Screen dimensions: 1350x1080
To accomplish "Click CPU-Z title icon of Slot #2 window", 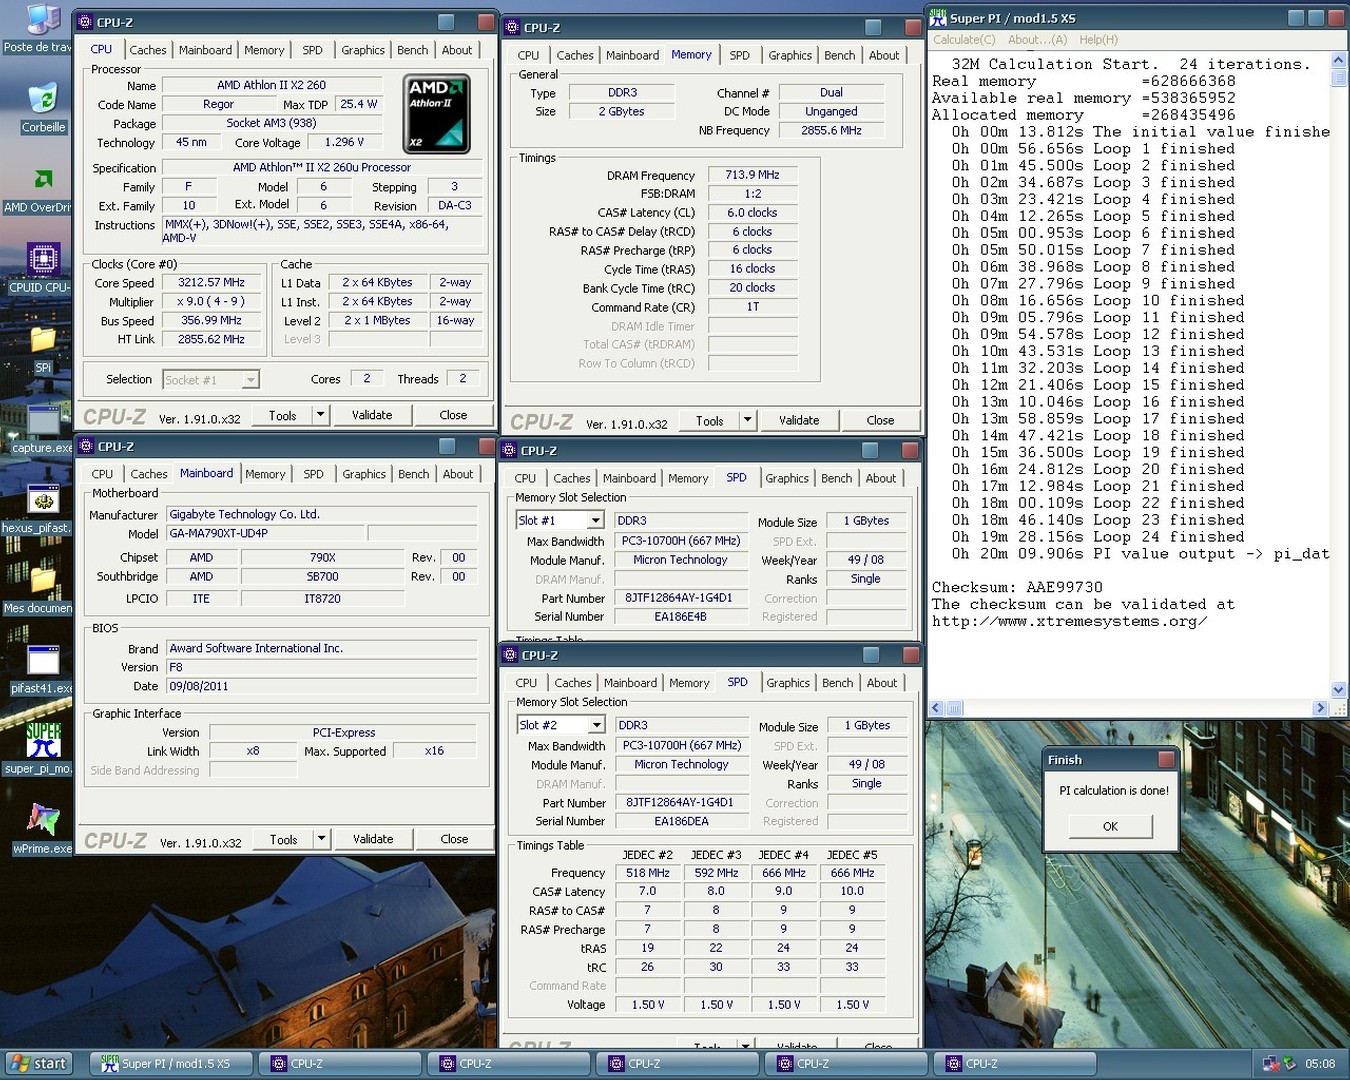I will (510, 656).
